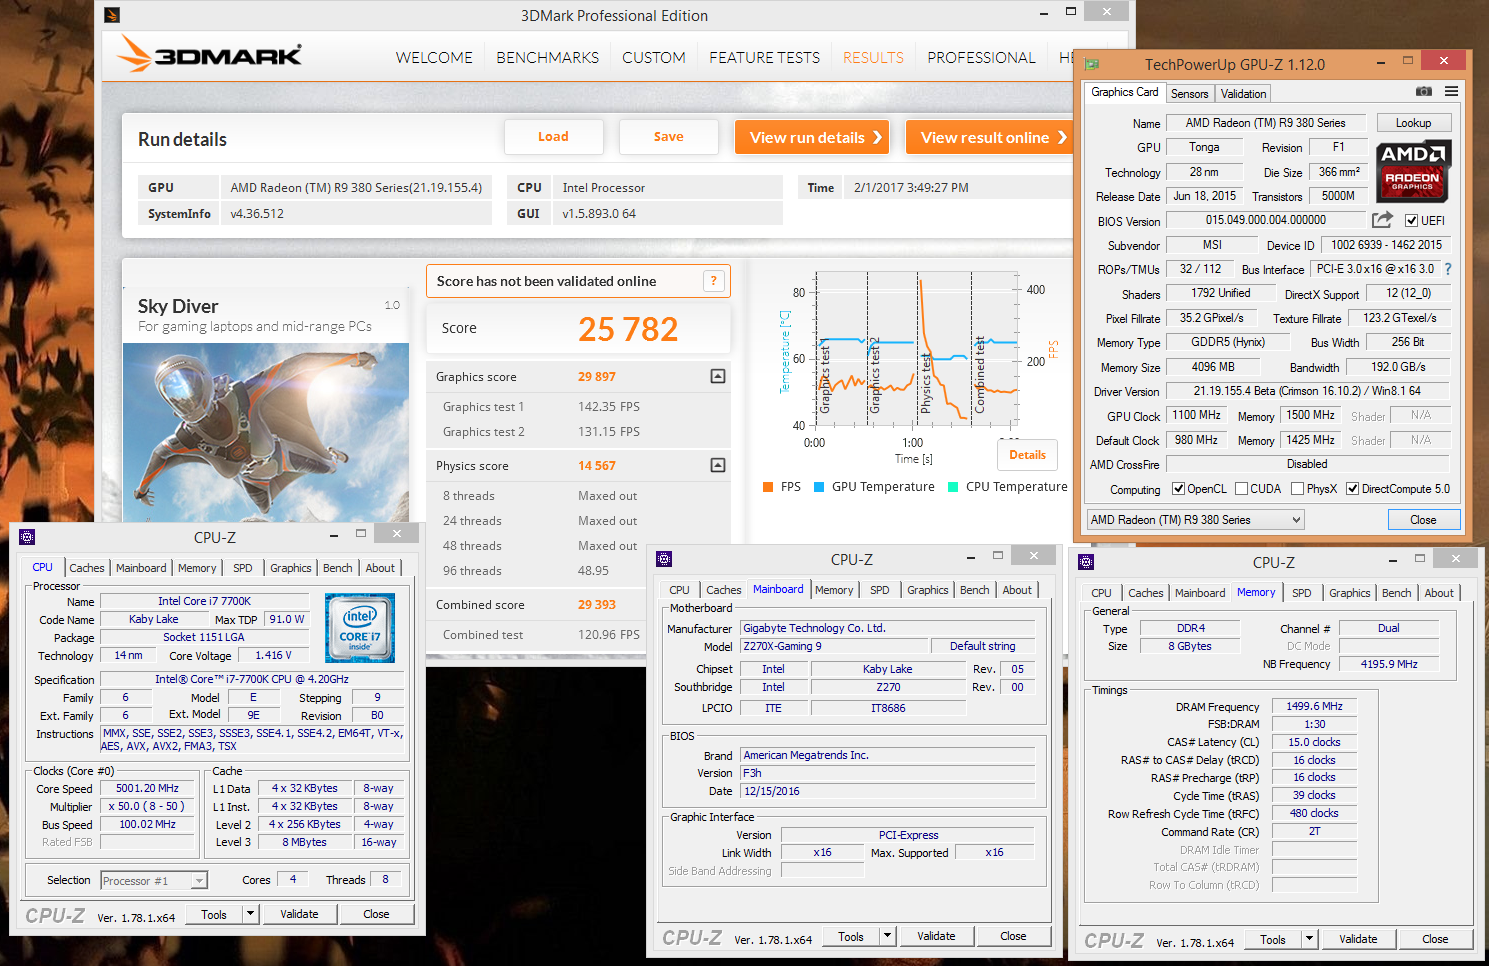Click the Default string model field
This screenshot has width=1489, height=966.
tap(982, 646)
